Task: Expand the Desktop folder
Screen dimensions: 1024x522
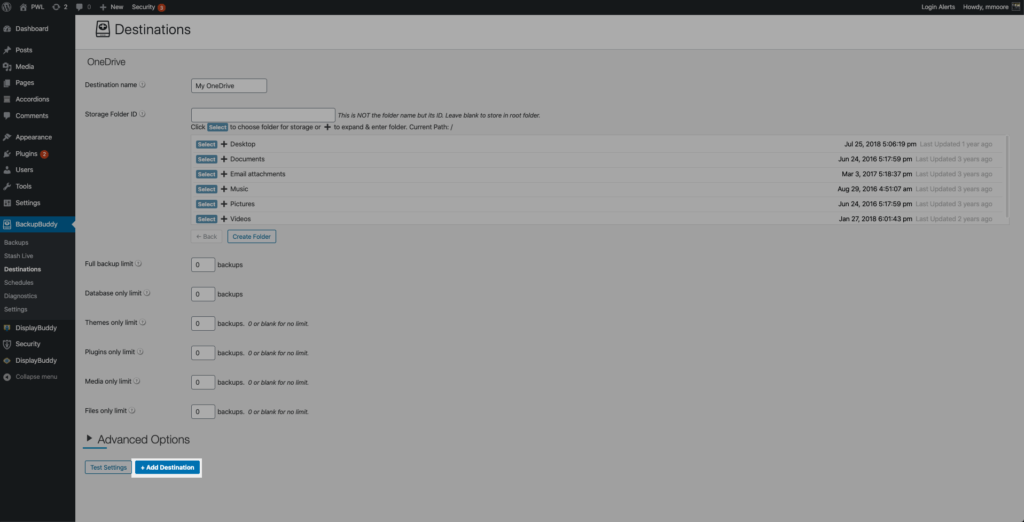Action: tap(224, 144)
